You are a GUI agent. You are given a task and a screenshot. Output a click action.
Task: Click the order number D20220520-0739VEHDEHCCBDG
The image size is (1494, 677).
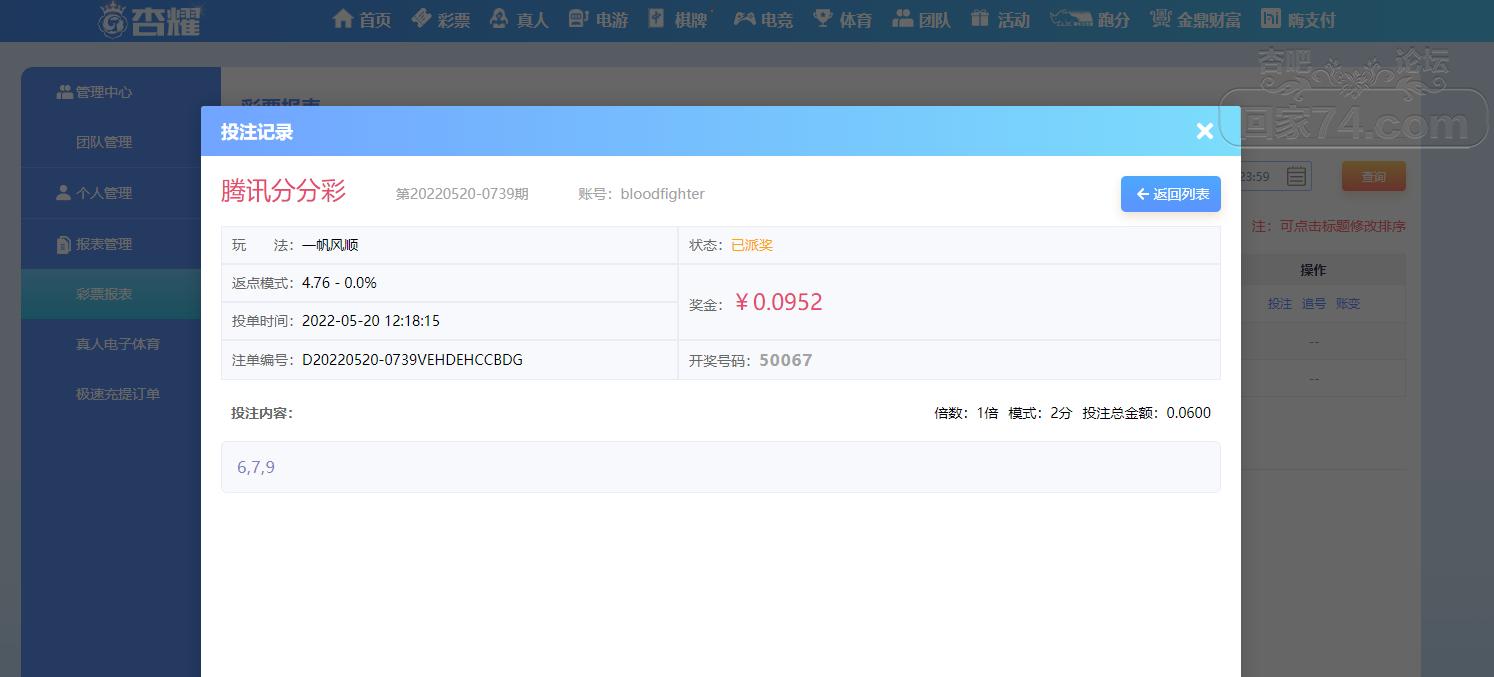[x=412, y=359]
